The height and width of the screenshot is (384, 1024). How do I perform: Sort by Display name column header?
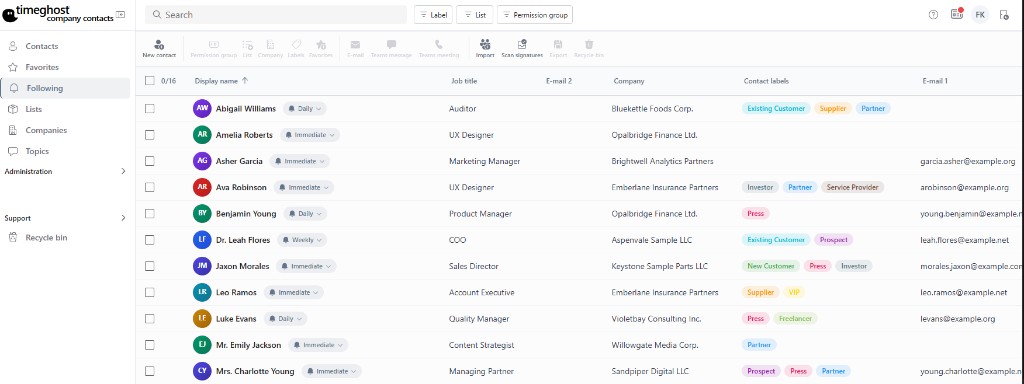(221, 81)
